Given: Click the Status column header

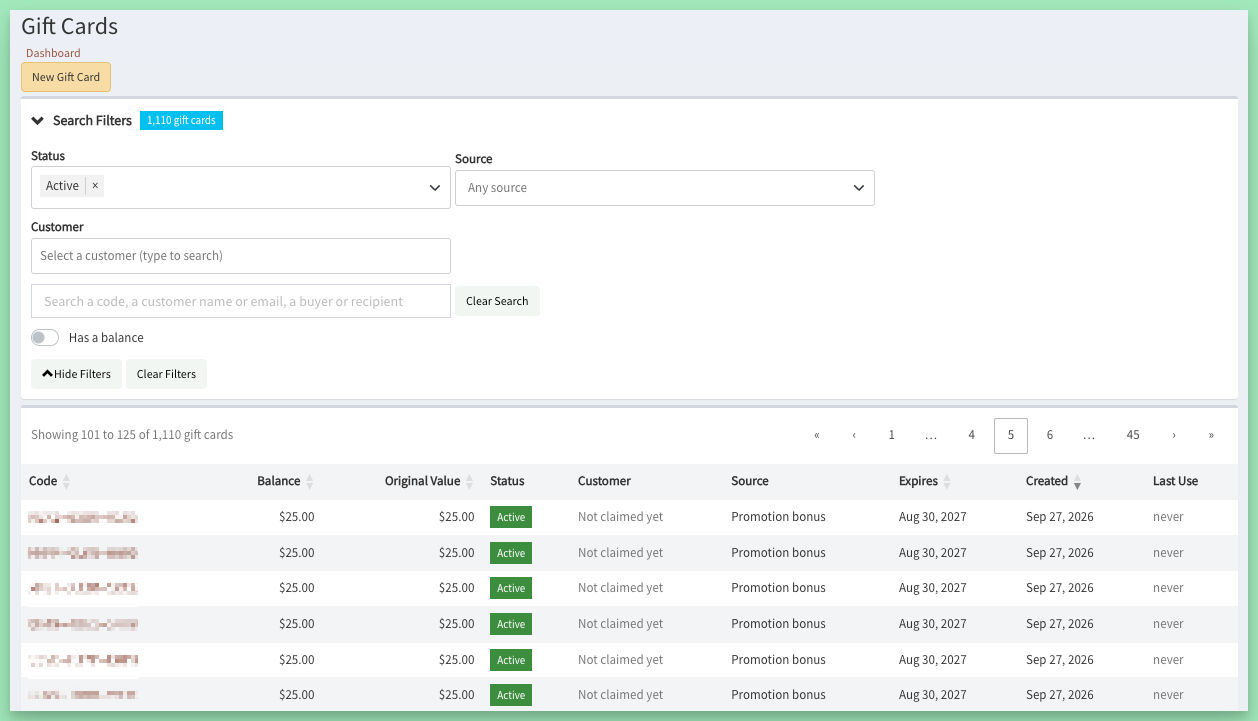Looking at the screenshot, I should coord(507,481).
